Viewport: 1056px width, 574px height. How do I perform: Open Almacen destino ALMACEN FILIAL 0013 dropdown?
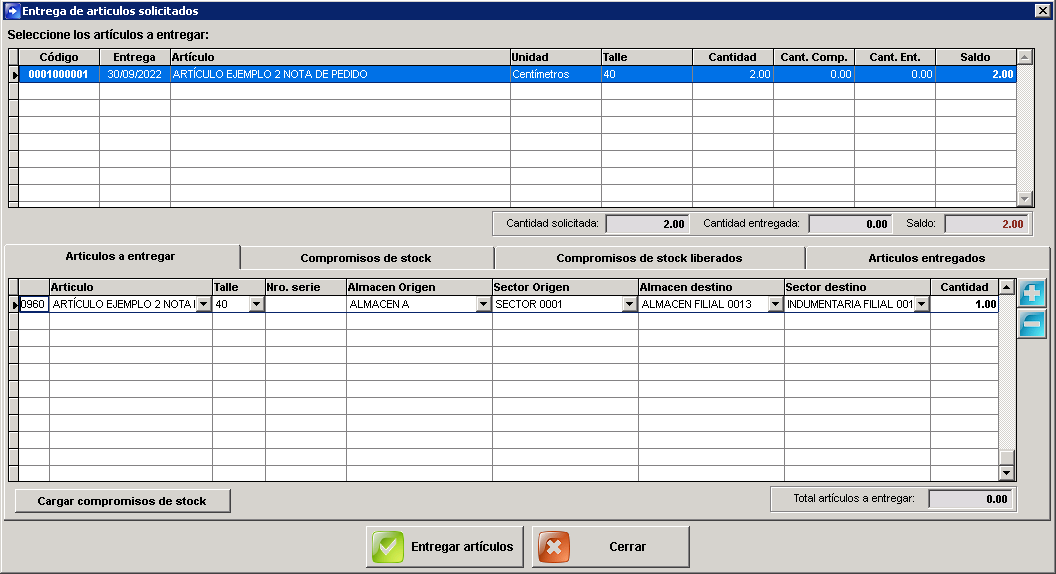click(775, 305)
